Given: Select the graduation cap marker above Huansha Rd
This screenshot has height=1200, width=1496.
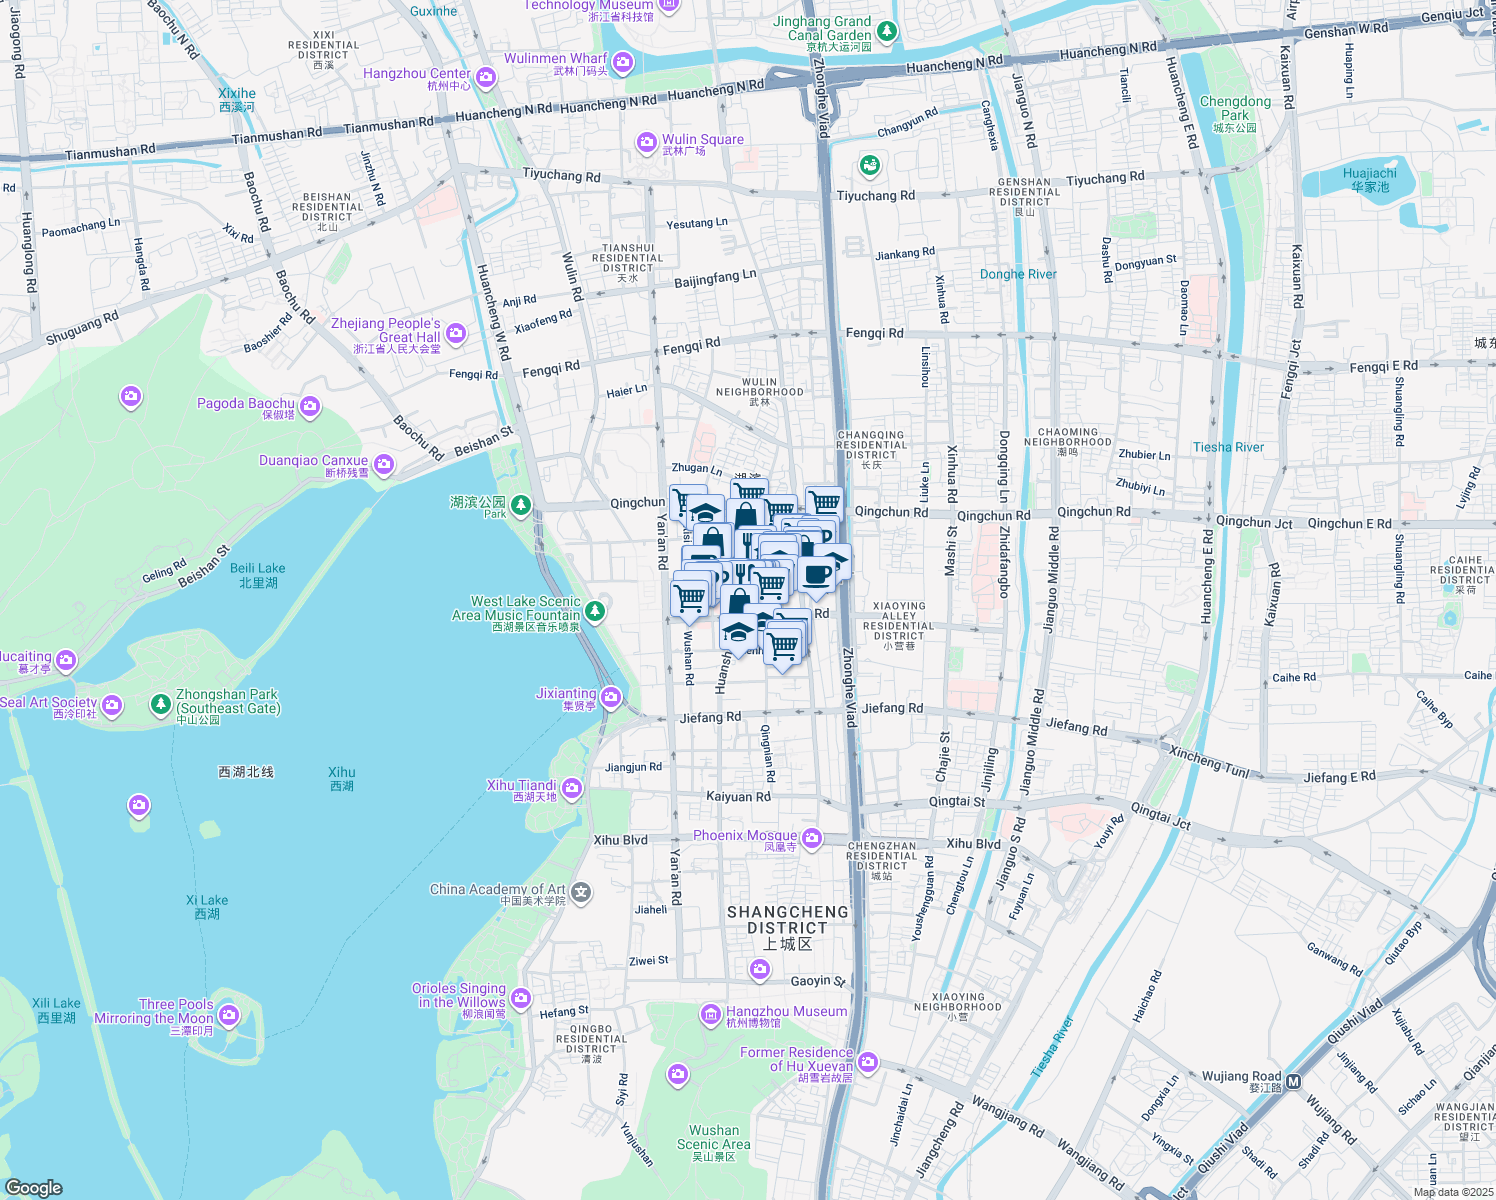Looking at the screenshot, I should 738,632.
